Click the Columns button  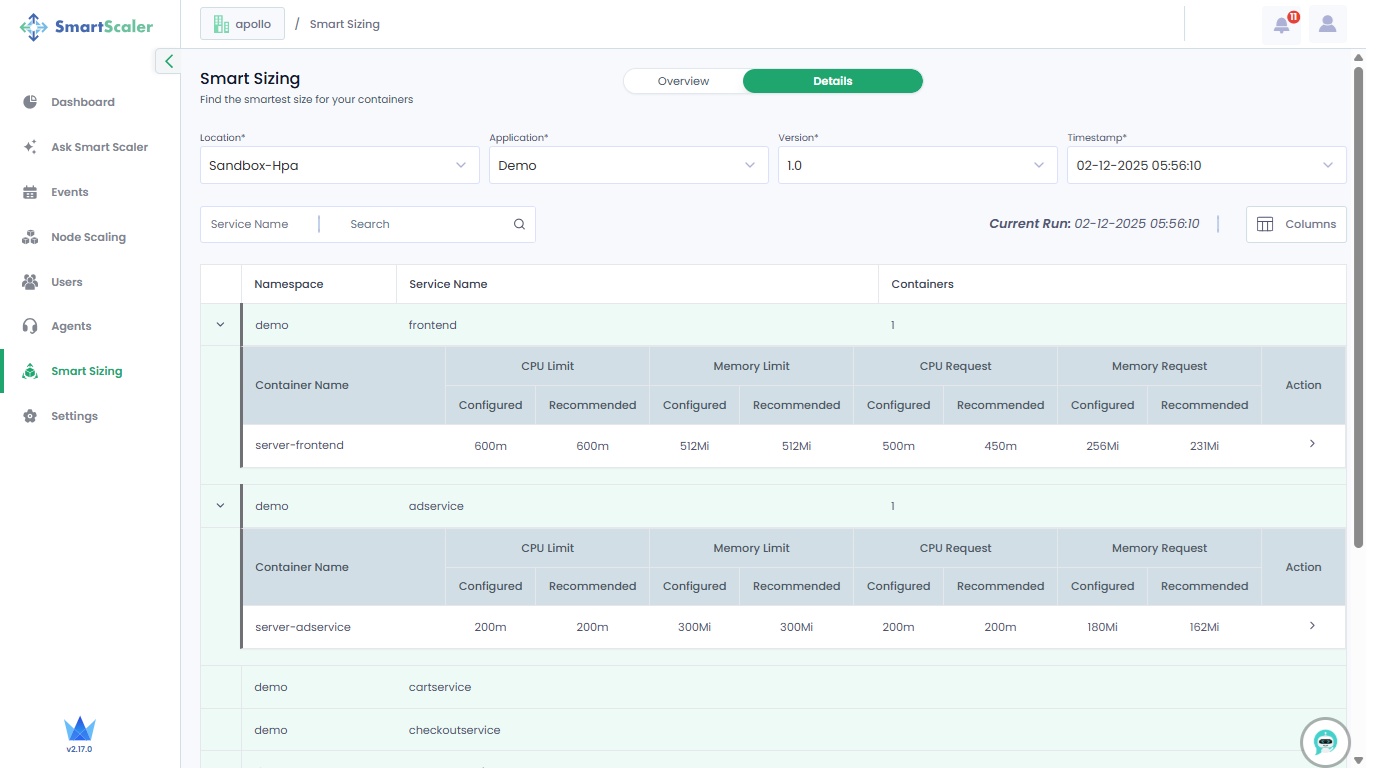(1296, 225)
